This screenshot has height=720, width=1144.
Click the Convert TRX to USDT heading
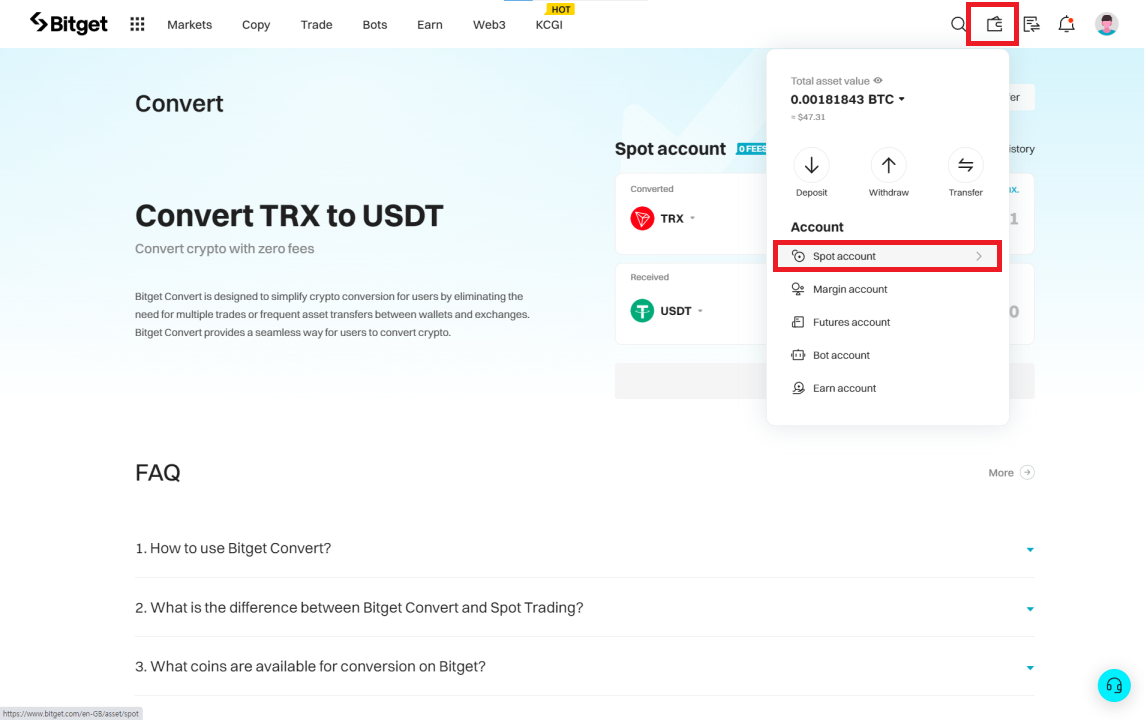point(289,216)
